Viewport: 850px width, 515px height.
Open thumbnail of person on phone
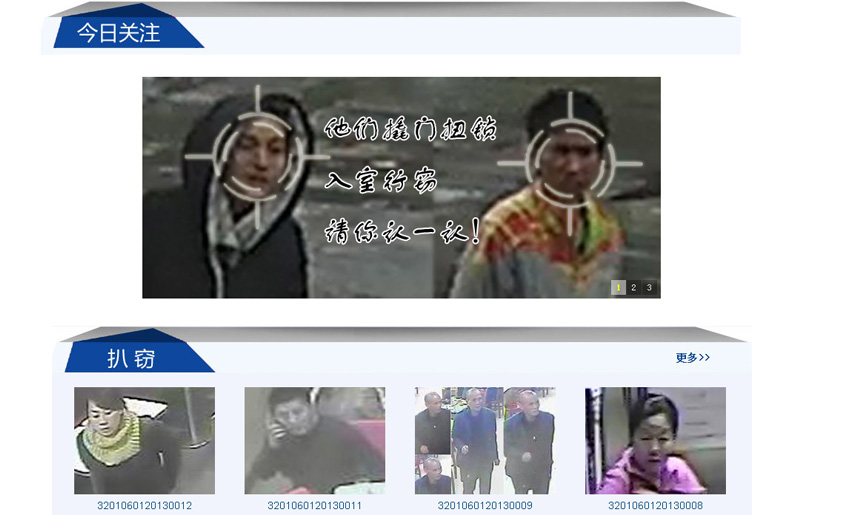[x=314, y=440]
